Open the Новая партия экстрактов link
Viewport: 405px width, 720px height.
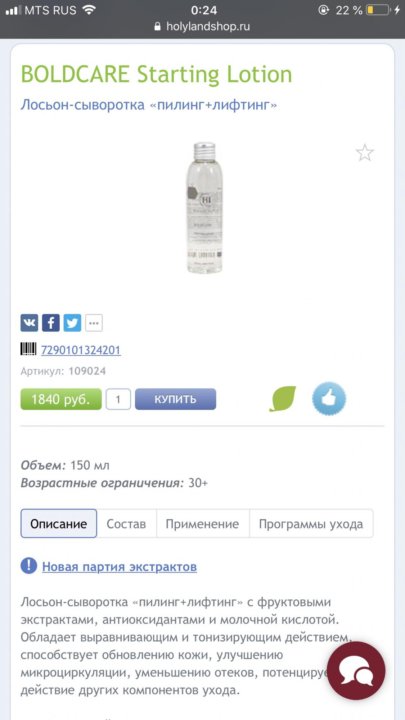(119, 567)
